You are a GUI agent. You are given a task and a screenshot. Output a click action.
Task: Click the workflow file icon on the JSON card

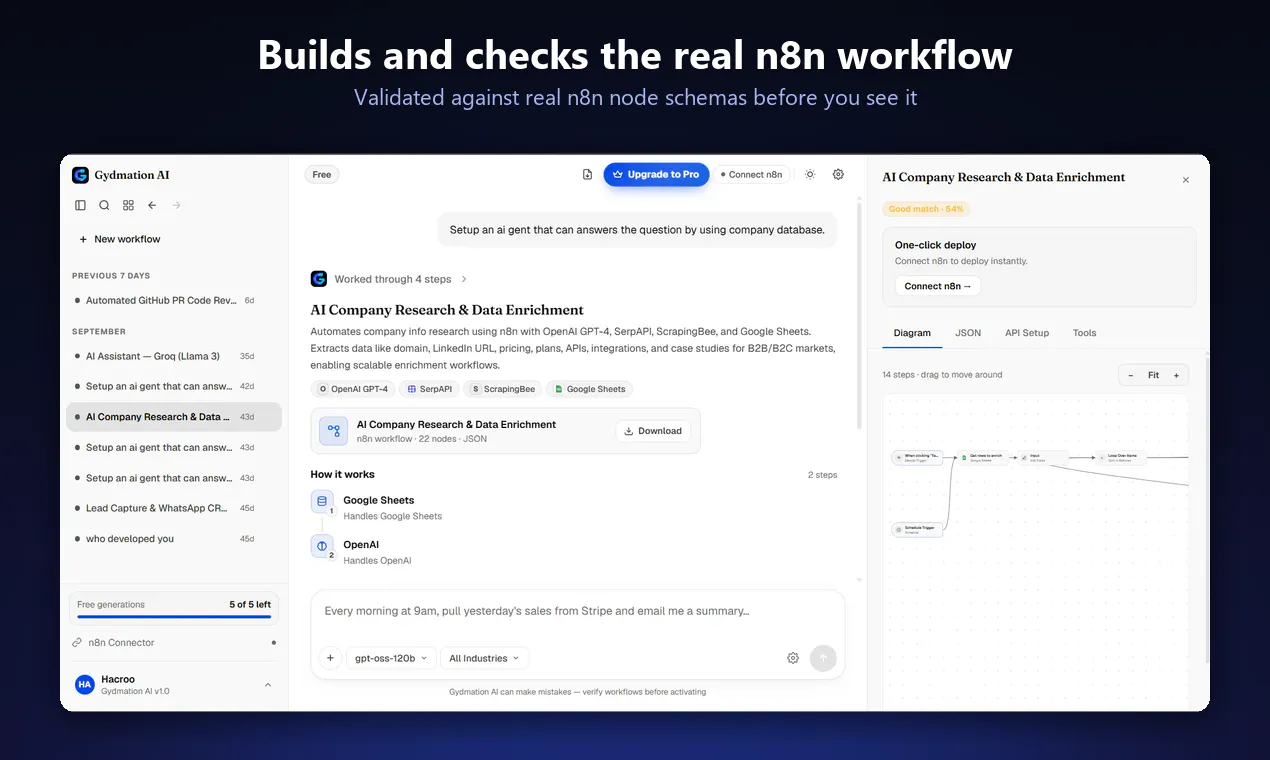click(x=334, y=431)
